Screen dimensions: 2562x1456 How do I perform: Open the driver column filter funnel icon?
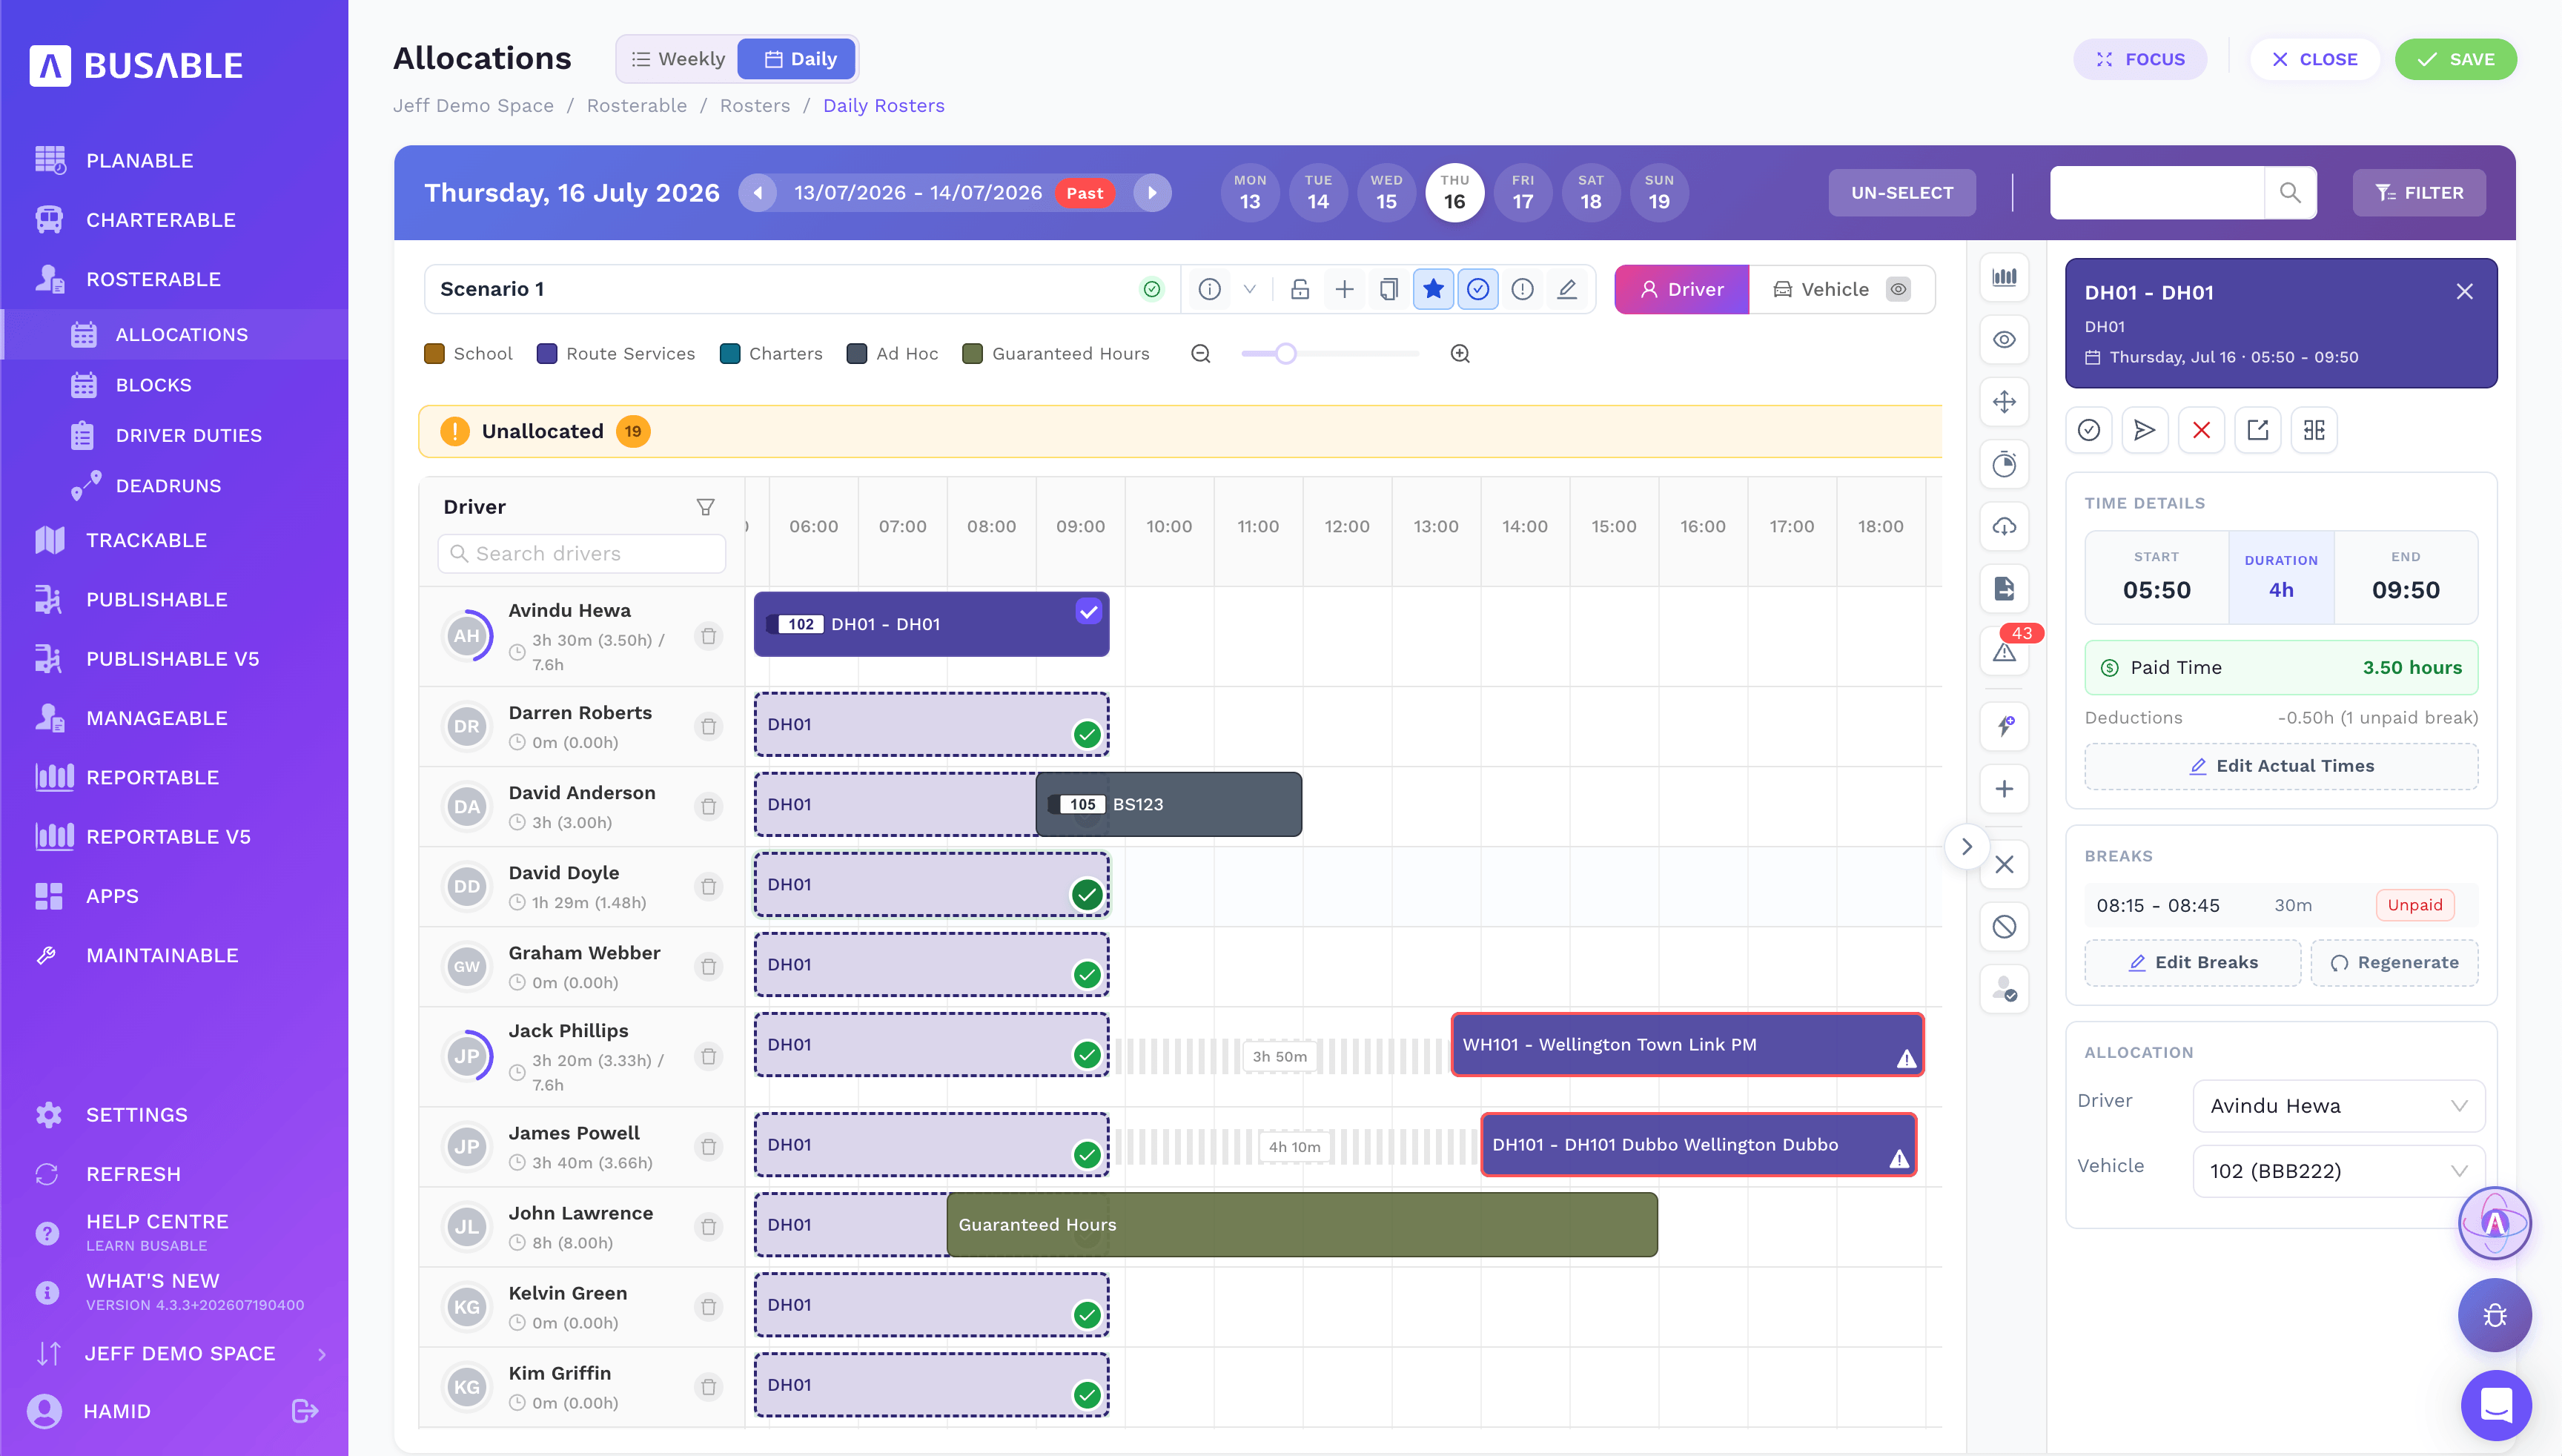point(705,507)
